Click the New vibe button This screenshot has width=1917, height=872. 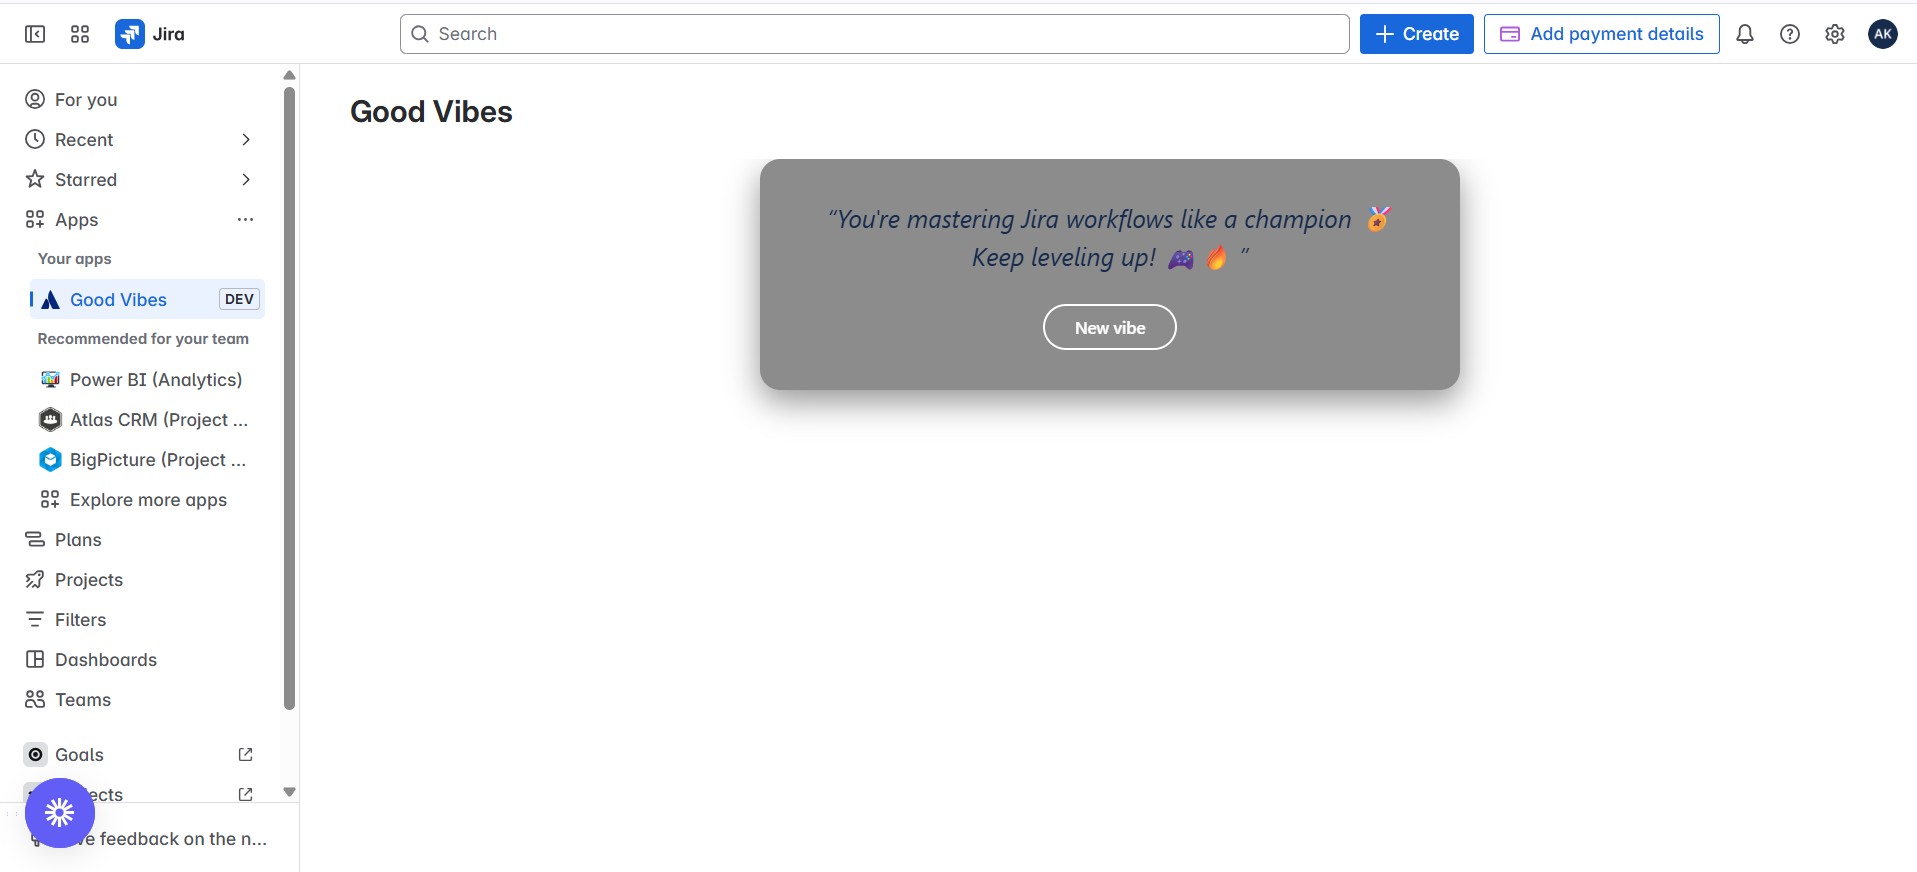(1110, 327)
